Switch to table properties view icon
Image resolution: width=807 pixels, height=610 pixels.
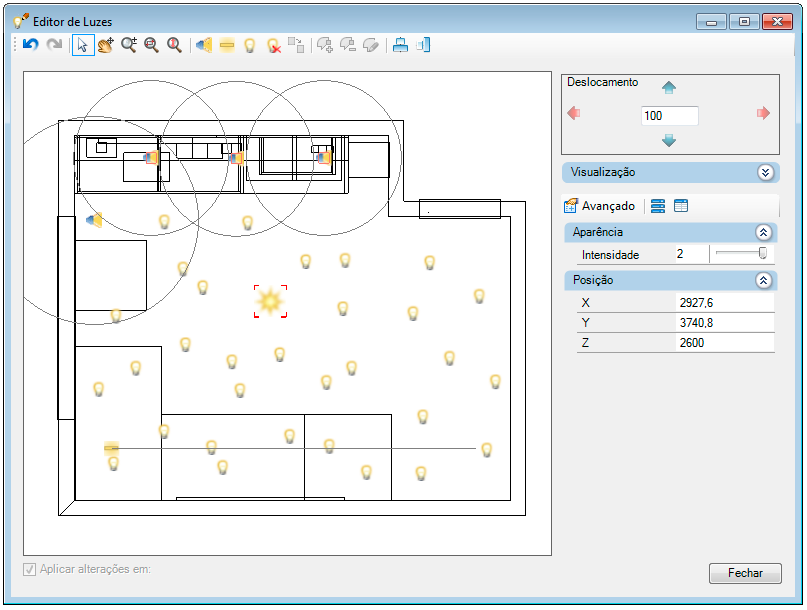681,206
